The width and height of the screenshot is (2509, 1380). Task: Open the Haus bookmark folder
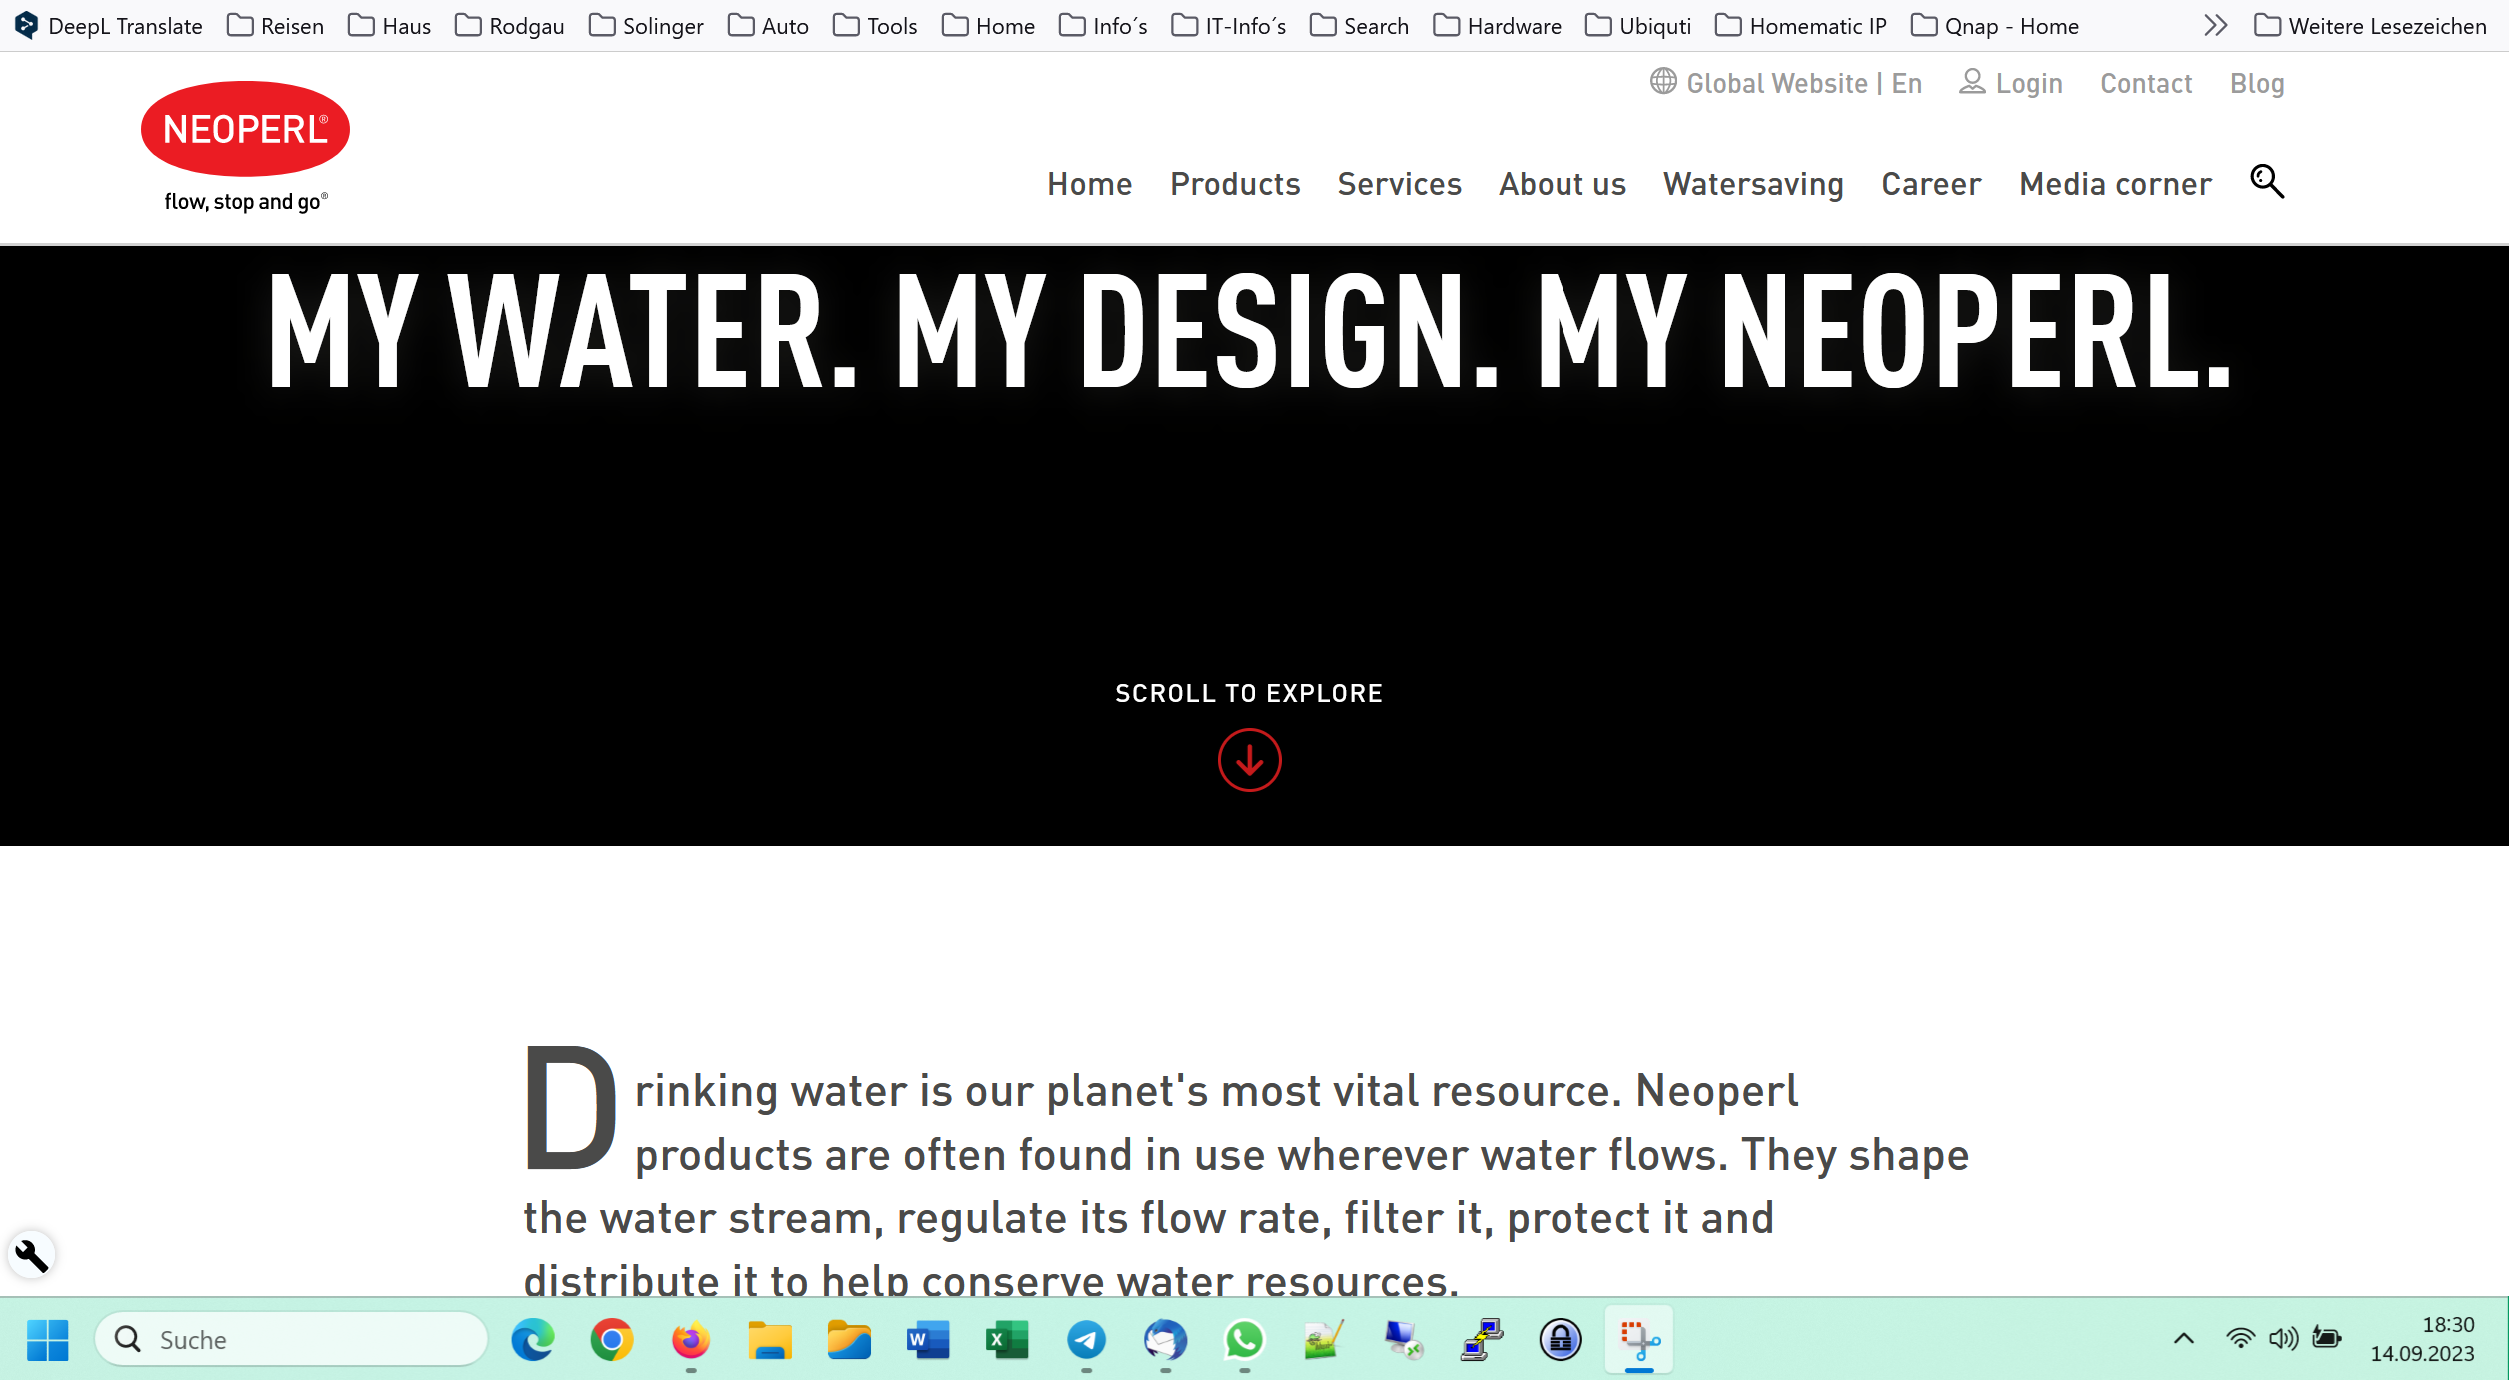click(x=389, y=26)
